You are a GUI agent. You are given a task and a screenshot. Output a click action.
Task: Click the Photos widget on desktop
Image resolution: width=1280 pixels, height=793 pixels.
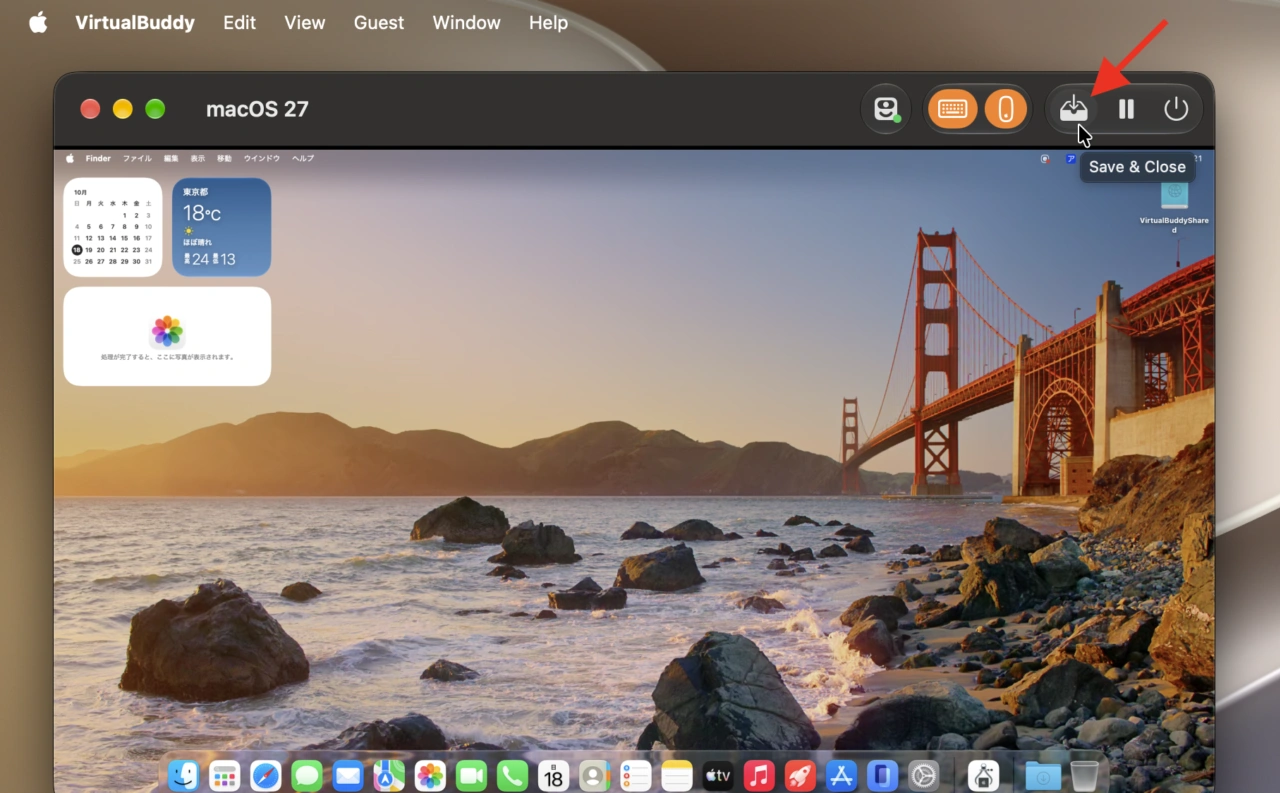click(x=167, y=336)
